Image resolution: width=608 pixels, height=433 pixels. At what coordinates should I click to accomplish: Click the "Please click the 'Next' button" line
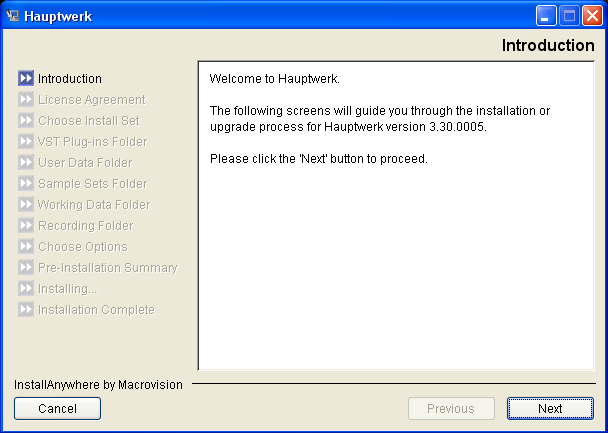[x=319, y=159]
